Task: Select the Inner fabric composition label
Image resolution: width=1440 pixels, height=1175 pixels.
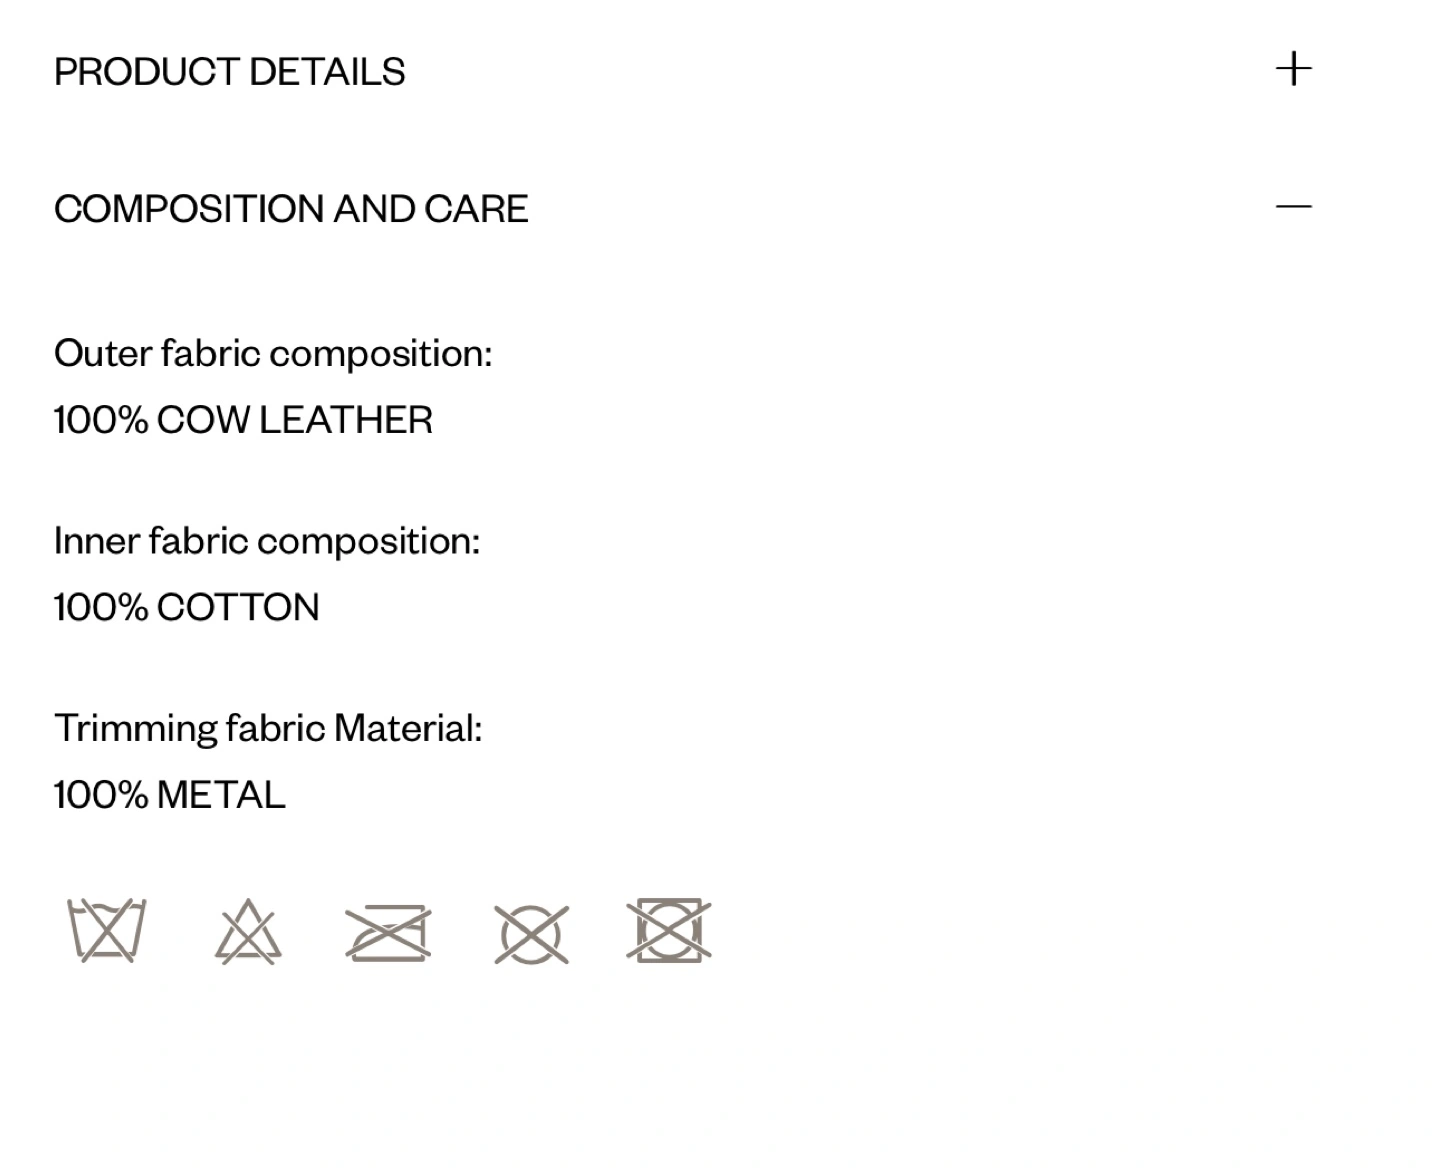Action: pyautogui.click(x=267, y=541)
